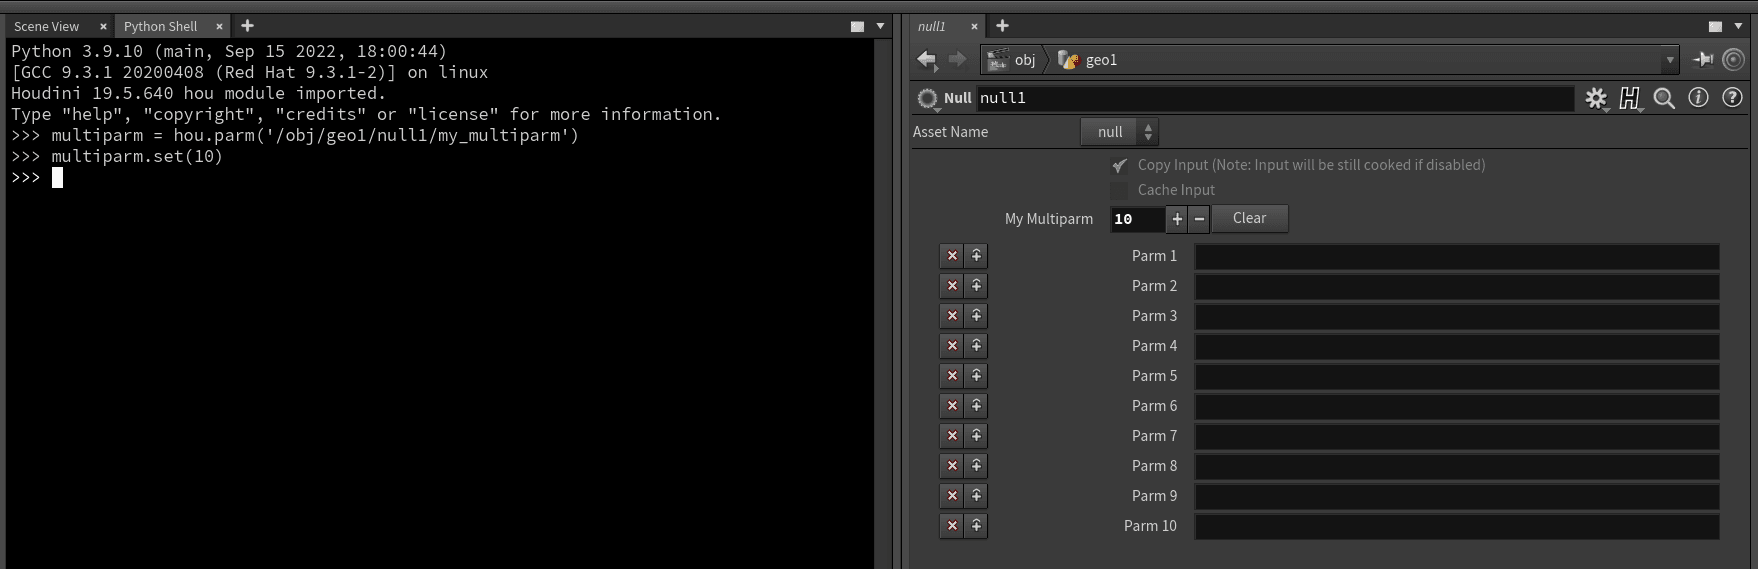This screenshot has width=1758, height=569.
Task: Open the Asset Name null dropdown
Action: (1120, 132)
